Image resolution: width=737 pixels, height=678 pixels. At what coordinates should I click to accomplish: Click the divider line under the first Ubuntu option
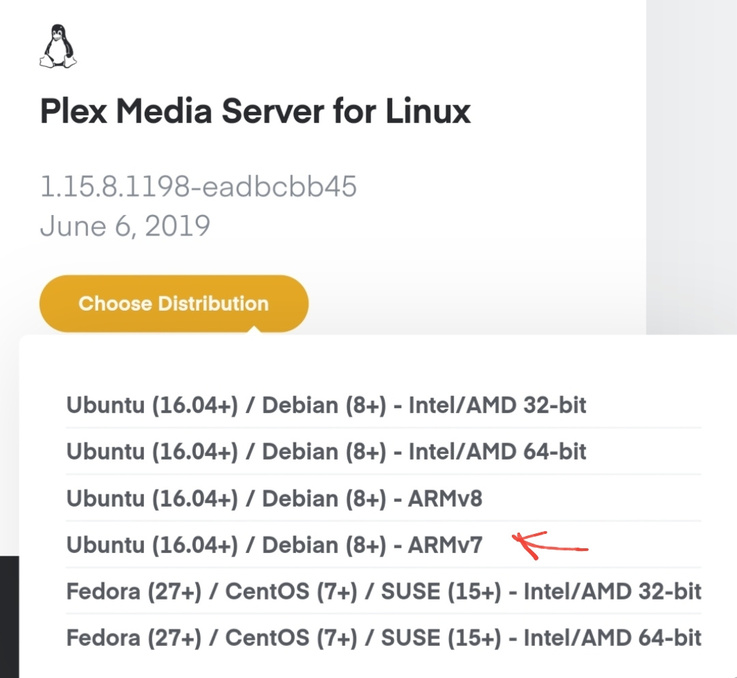click(384, 429)
